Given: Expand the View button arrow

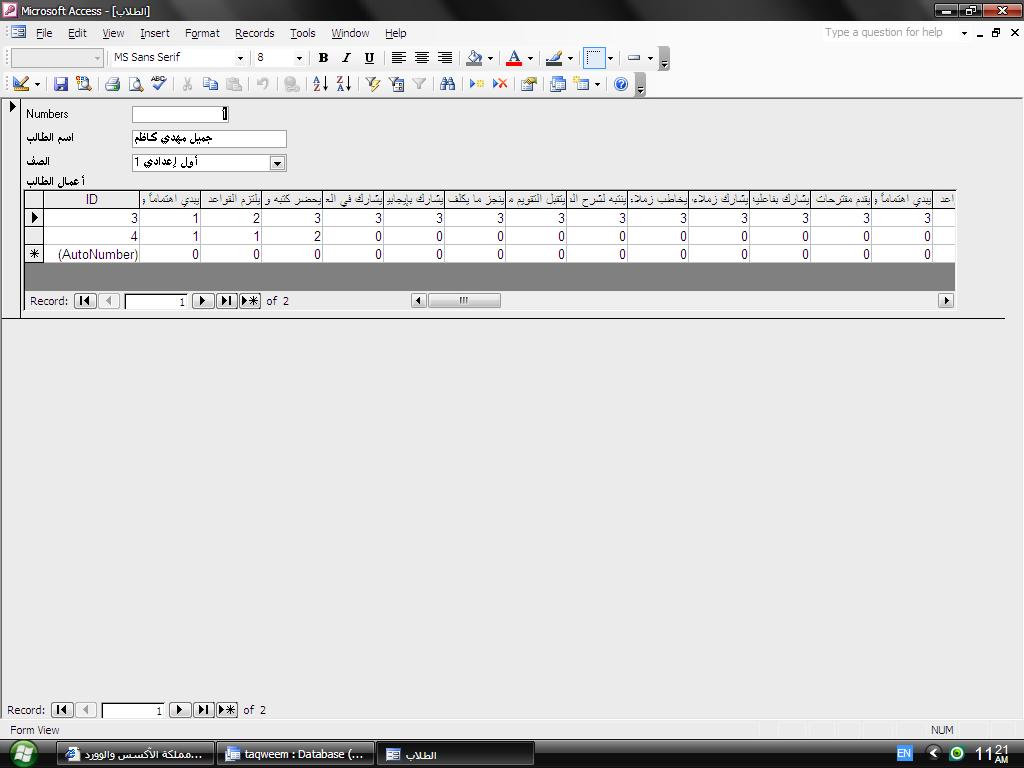Looking at the screenshot, I should click(37, 84).
